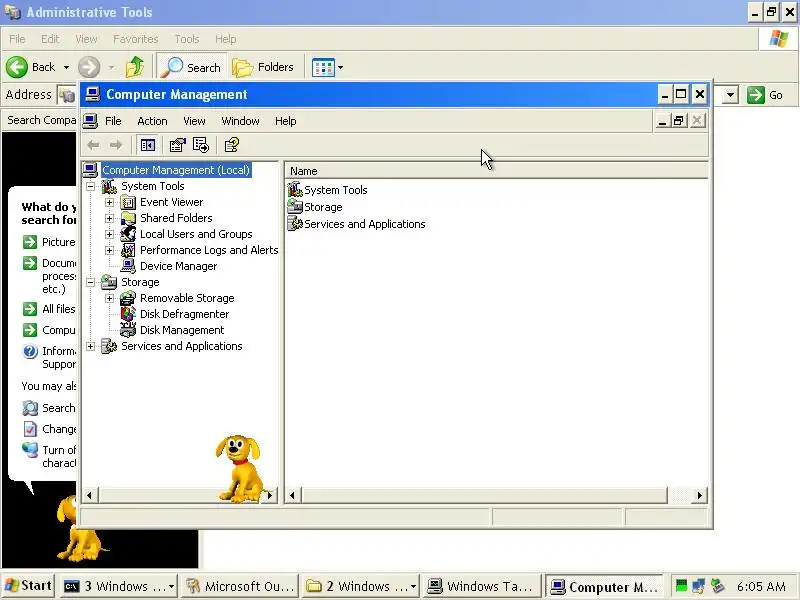Click Search button in Administrative Tools toolbar

(191, 67)
